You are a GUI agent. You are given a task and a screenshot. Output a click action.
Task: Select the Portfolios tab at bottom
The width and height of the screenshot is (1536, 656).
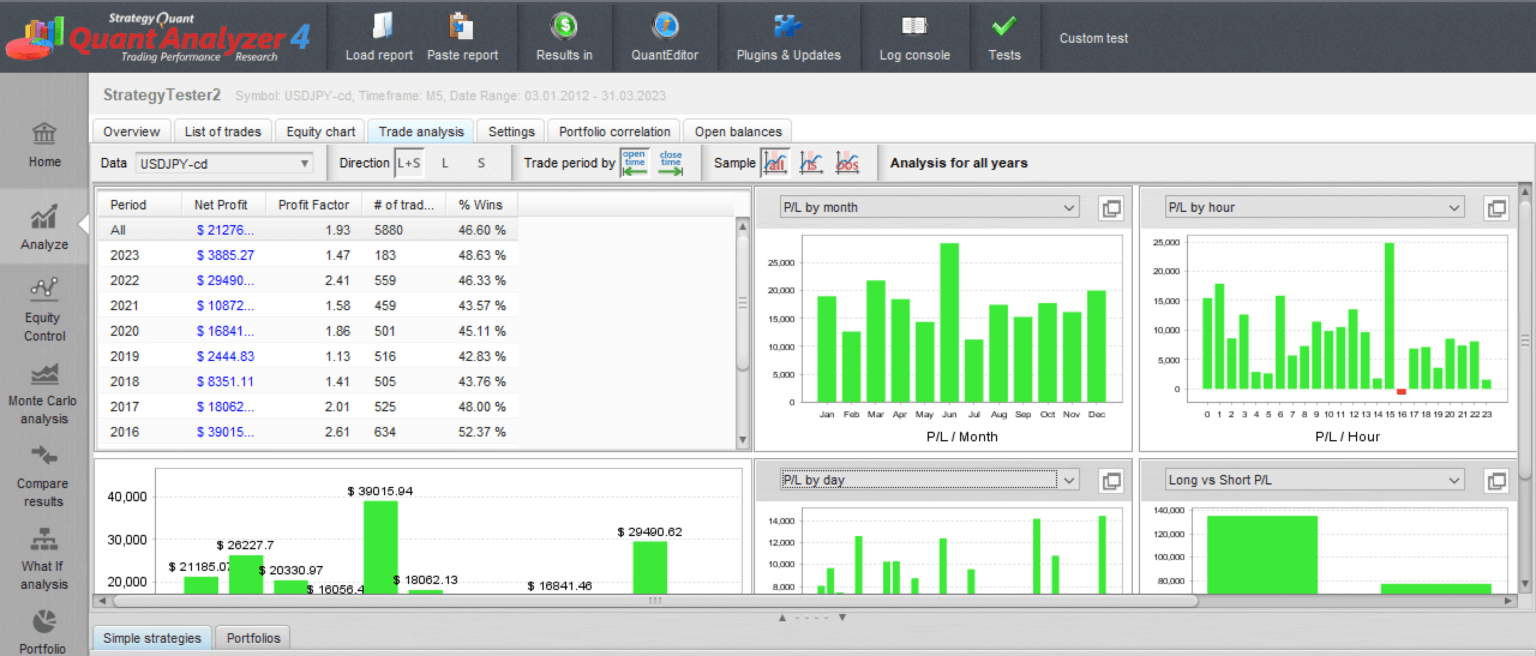tap(252, 637)
